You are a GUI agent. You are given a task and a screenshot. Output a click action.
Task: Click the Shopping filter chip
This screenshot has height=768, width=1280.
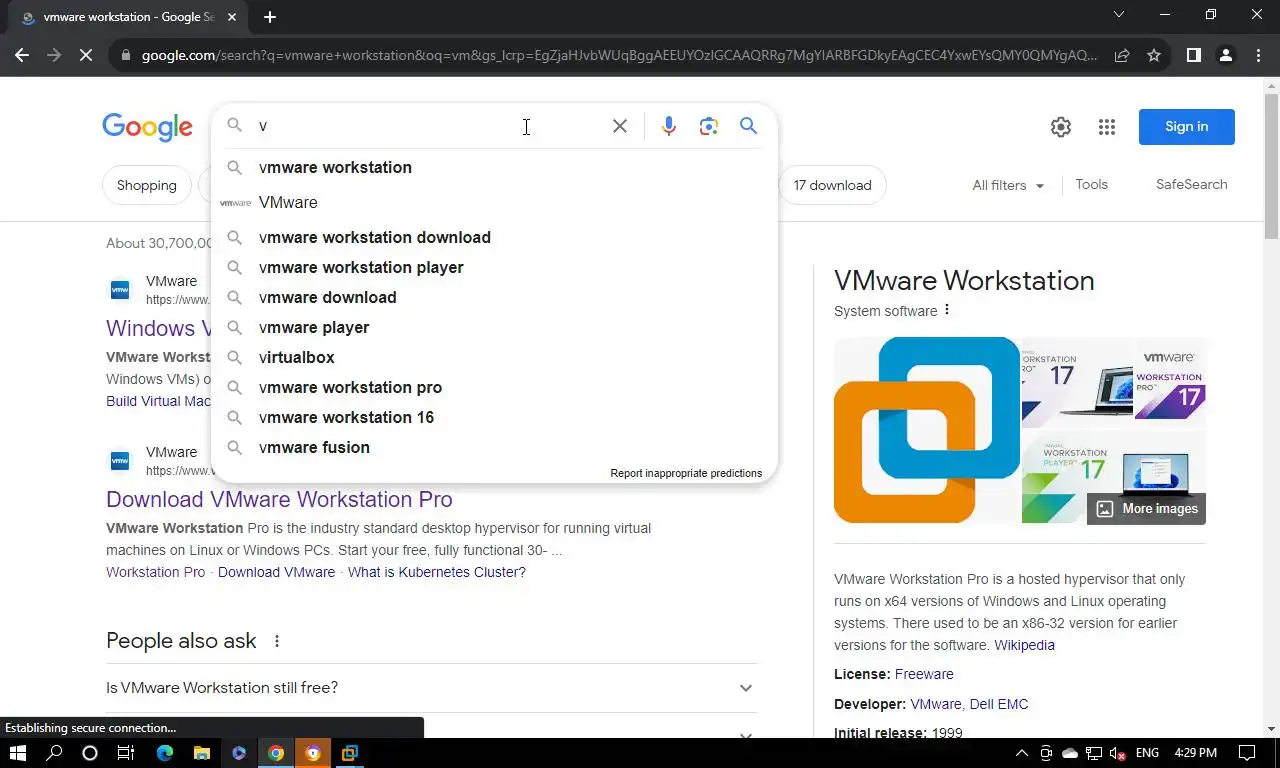pos(146,185)
